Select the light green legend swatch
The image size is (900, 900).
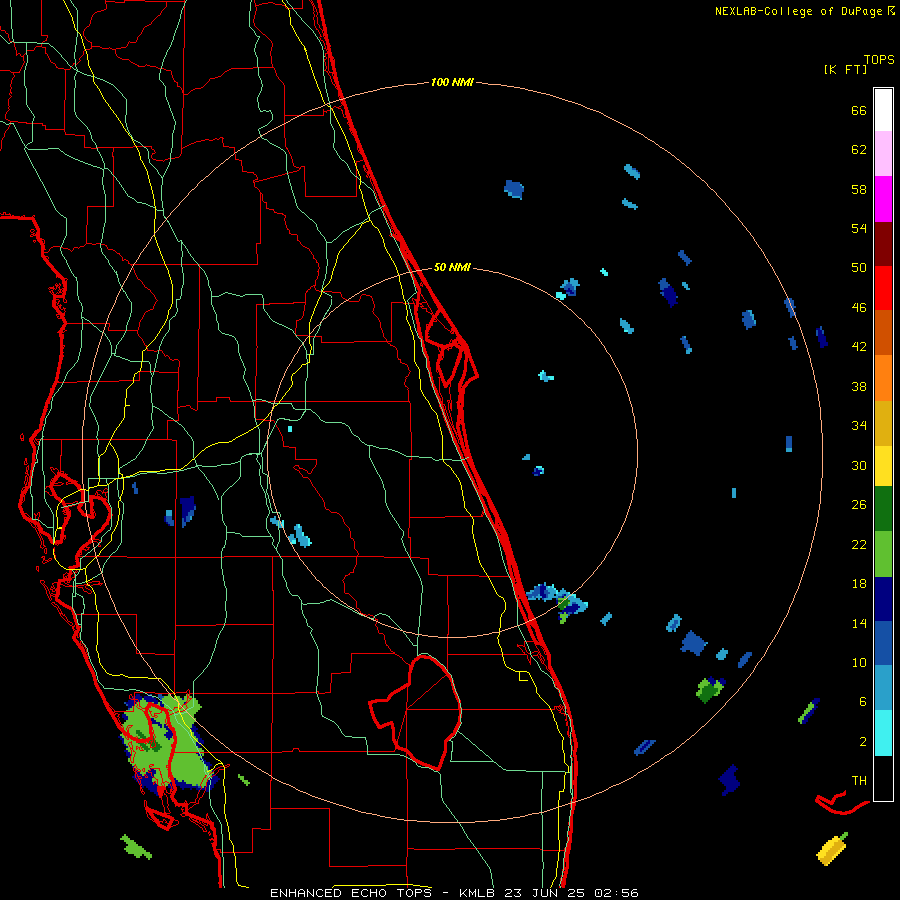pyautogui.click(x=883, y=554)
